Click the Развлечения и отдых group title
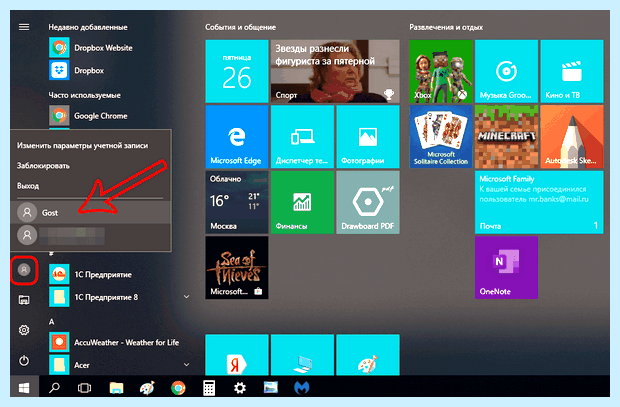Viewport: 620px width, 407px height. coord(446,27)
